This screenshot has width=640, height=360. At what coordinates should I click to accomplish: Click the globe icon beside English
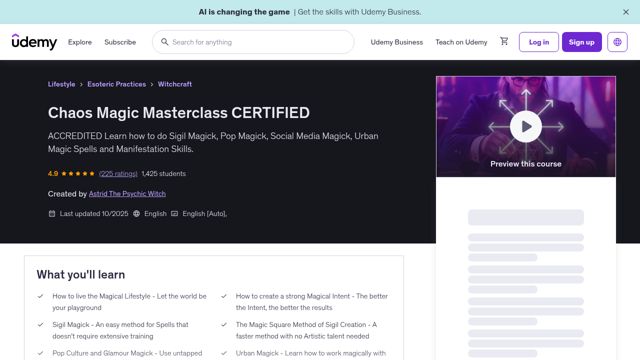[136, 213]
